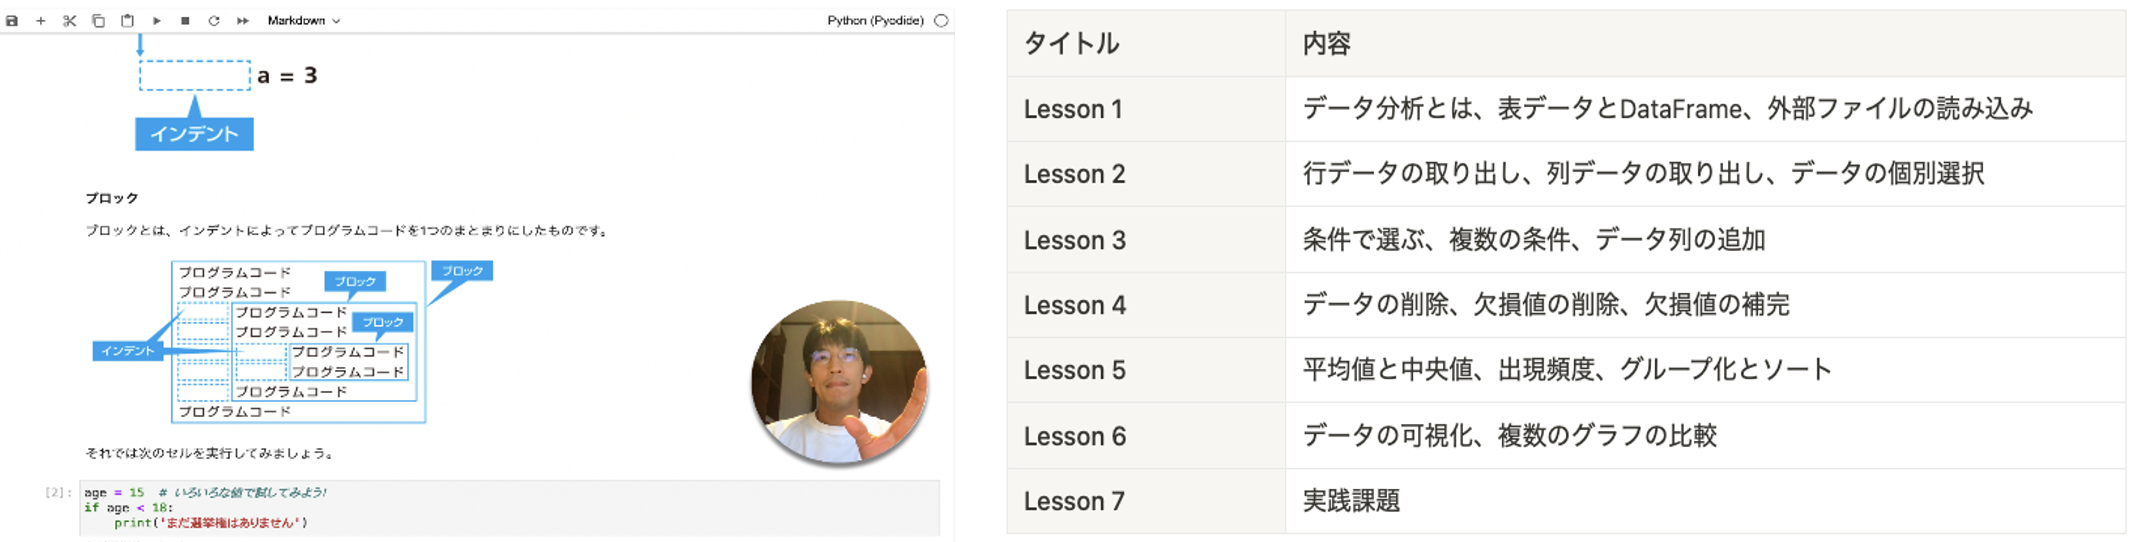Viewport: 2134px width, 542px height.
Task: Click the blue インデント label under a = 3
Action: click(194, 134)
